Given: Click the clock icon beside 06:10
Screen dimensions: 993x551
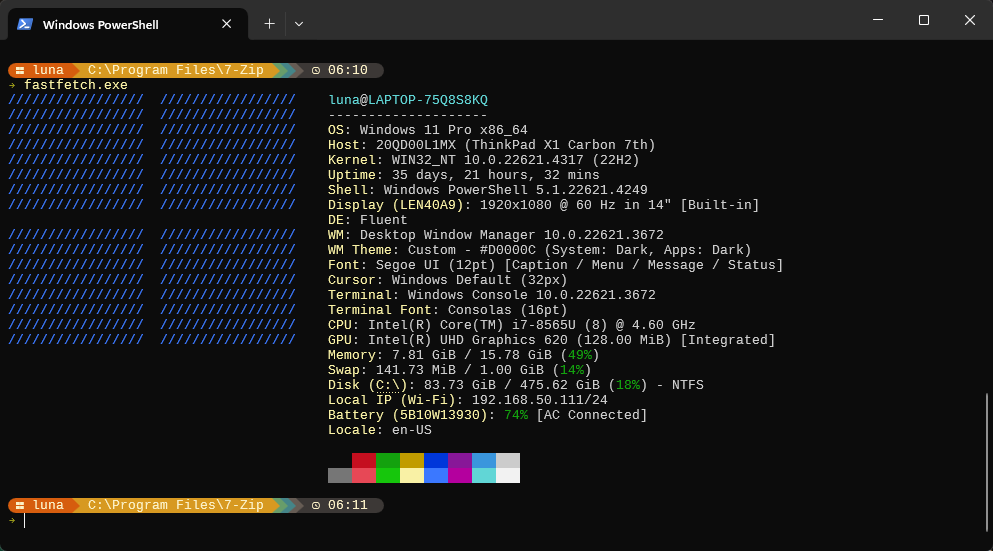Looking at the screenshot, I should 315,70.
